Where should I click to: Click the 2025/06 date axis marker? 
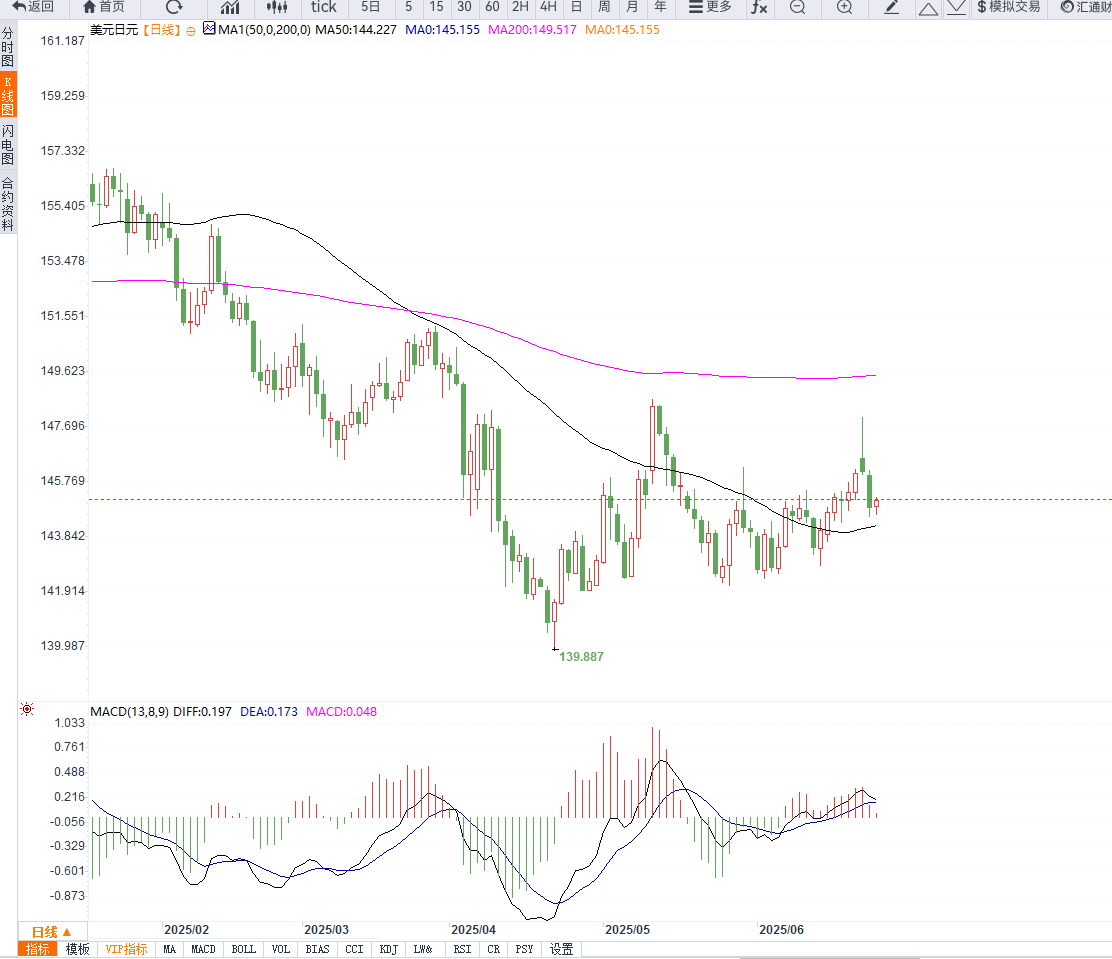point(781,930)
